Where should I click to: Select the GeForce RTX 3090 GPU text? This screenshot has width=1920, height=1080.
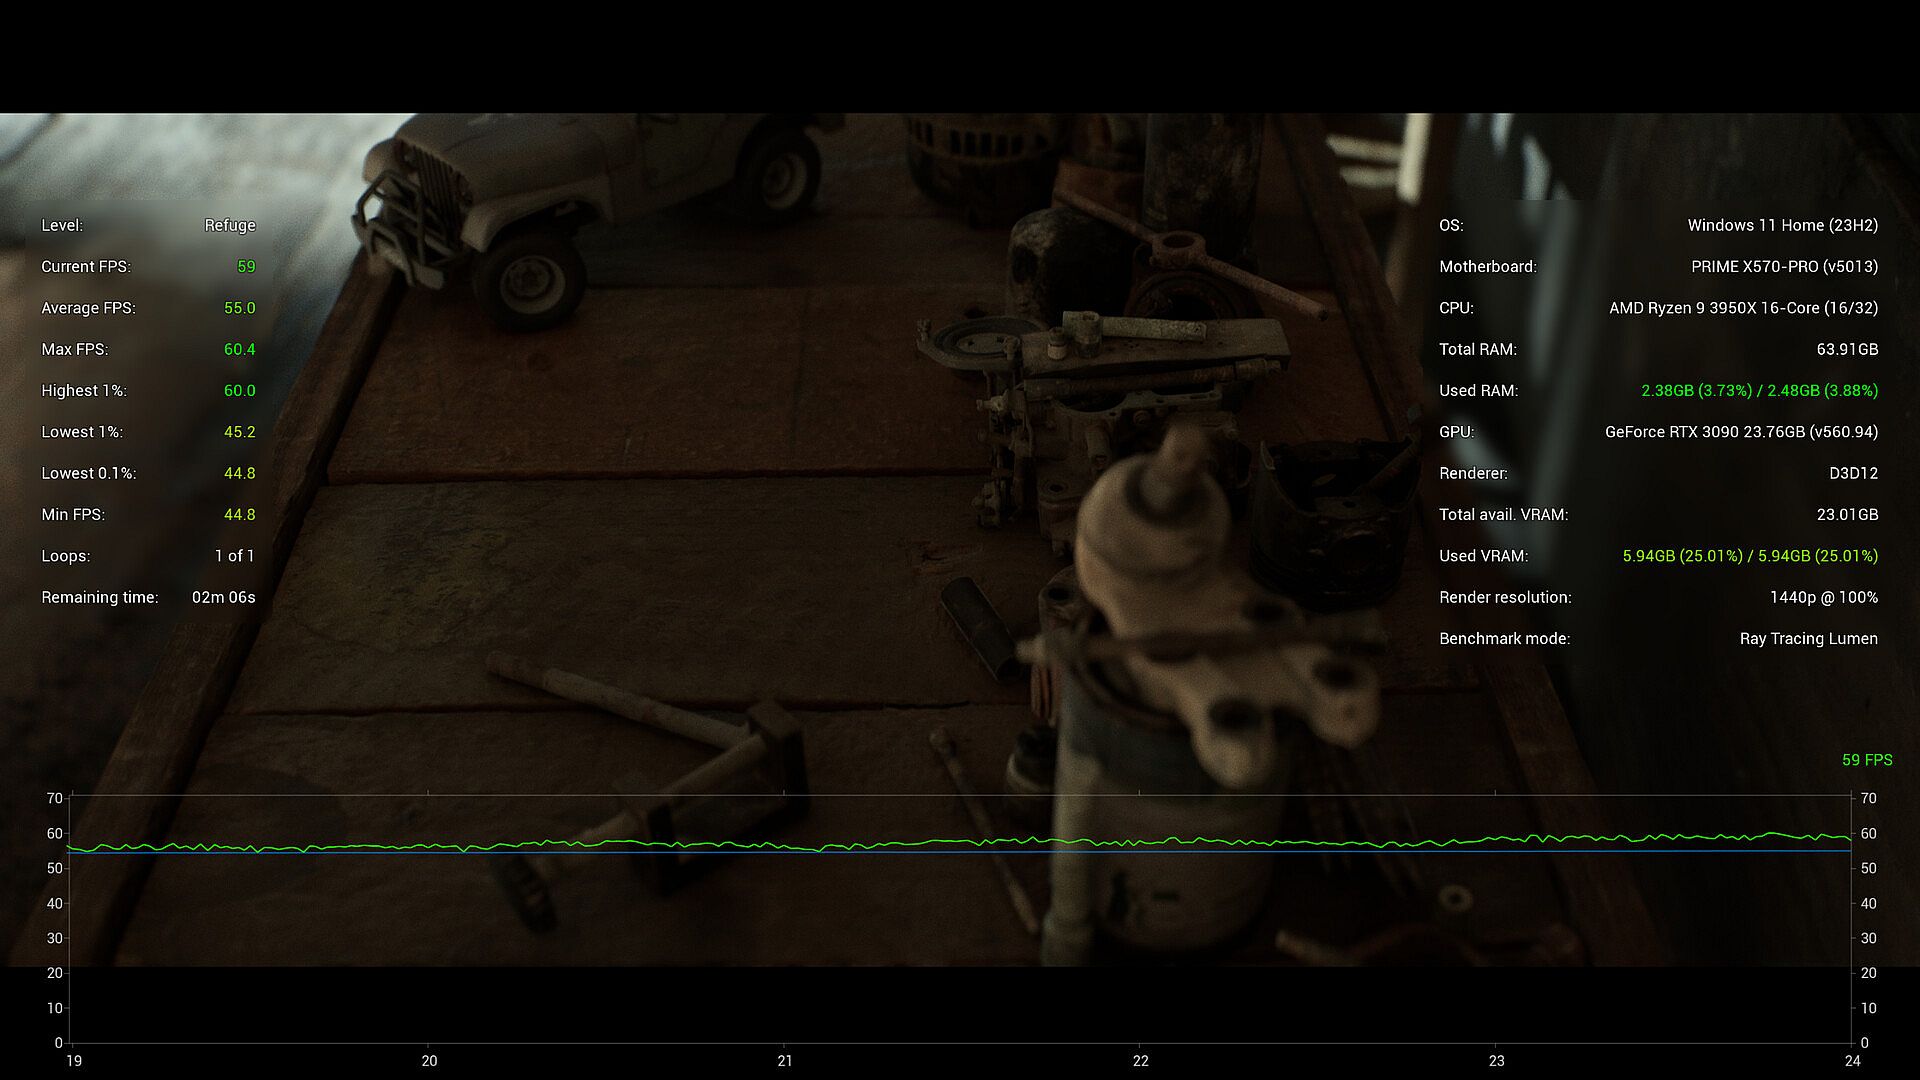click(1741, 432)
